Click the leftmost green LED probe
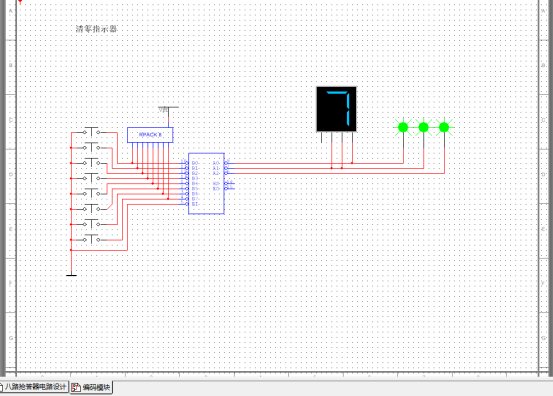 click(403, 127)
